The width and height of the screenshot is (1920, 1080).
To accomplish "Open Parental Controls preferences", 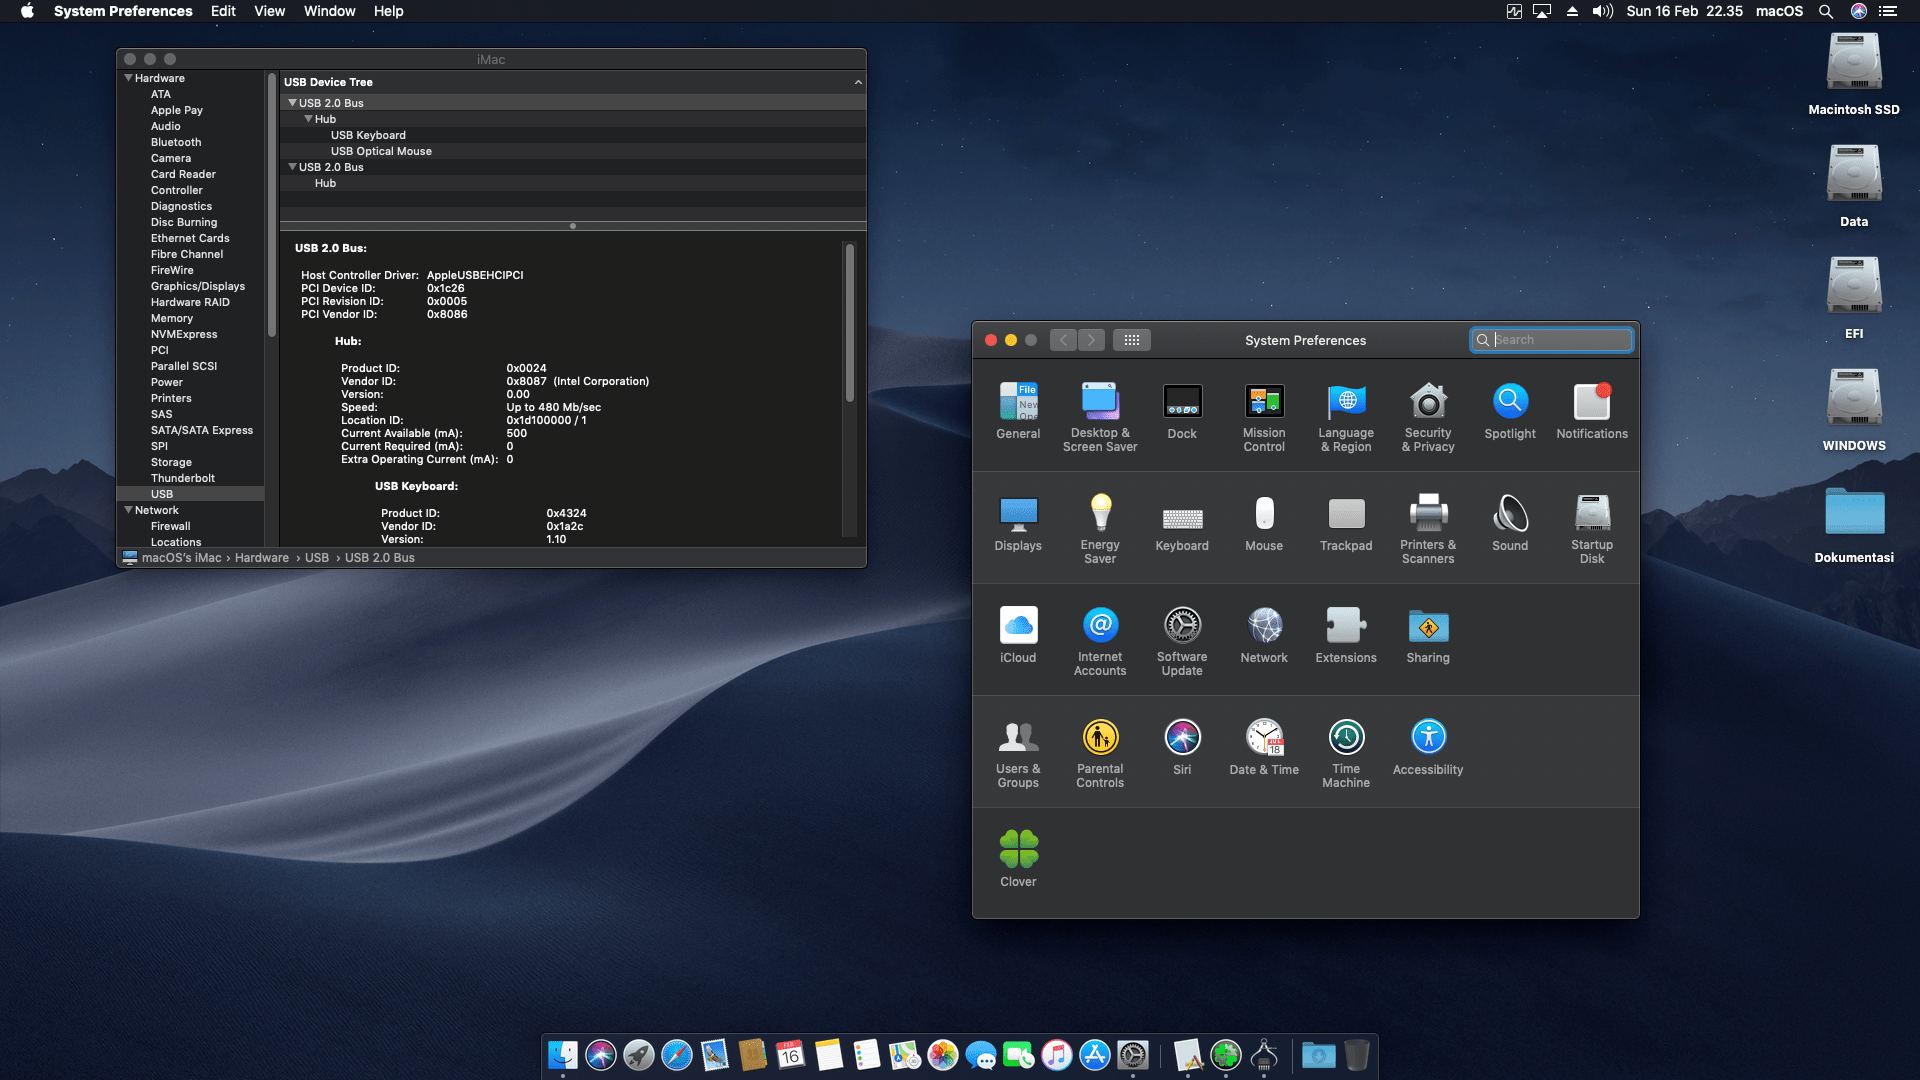I will point(1100,753).
